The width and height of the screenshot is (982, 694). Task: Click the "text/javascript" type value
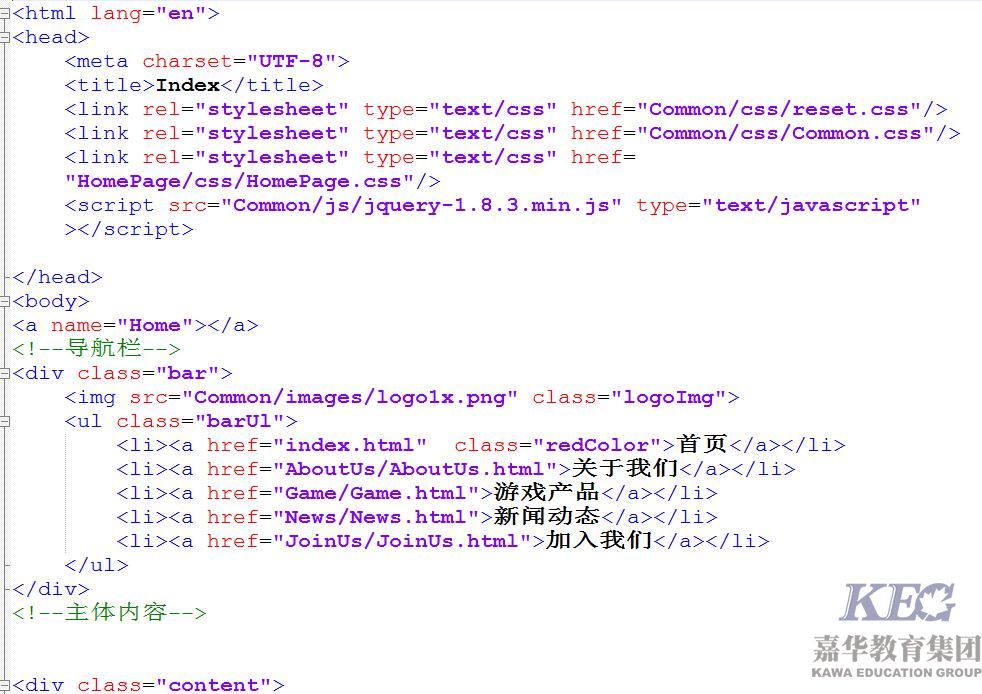(x=811, y=205)
